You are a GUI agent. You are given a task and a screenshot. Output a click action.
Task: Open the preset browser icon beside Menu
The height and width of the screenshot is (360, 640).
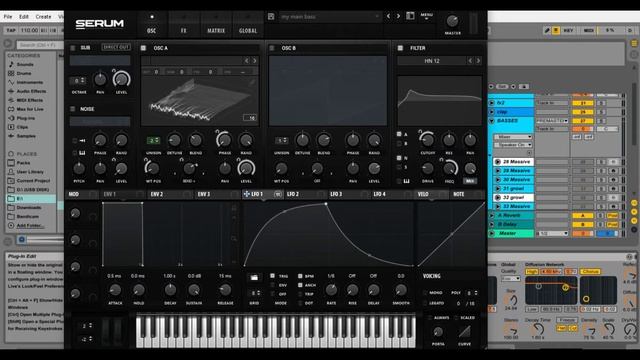click(x=410, y=16)
